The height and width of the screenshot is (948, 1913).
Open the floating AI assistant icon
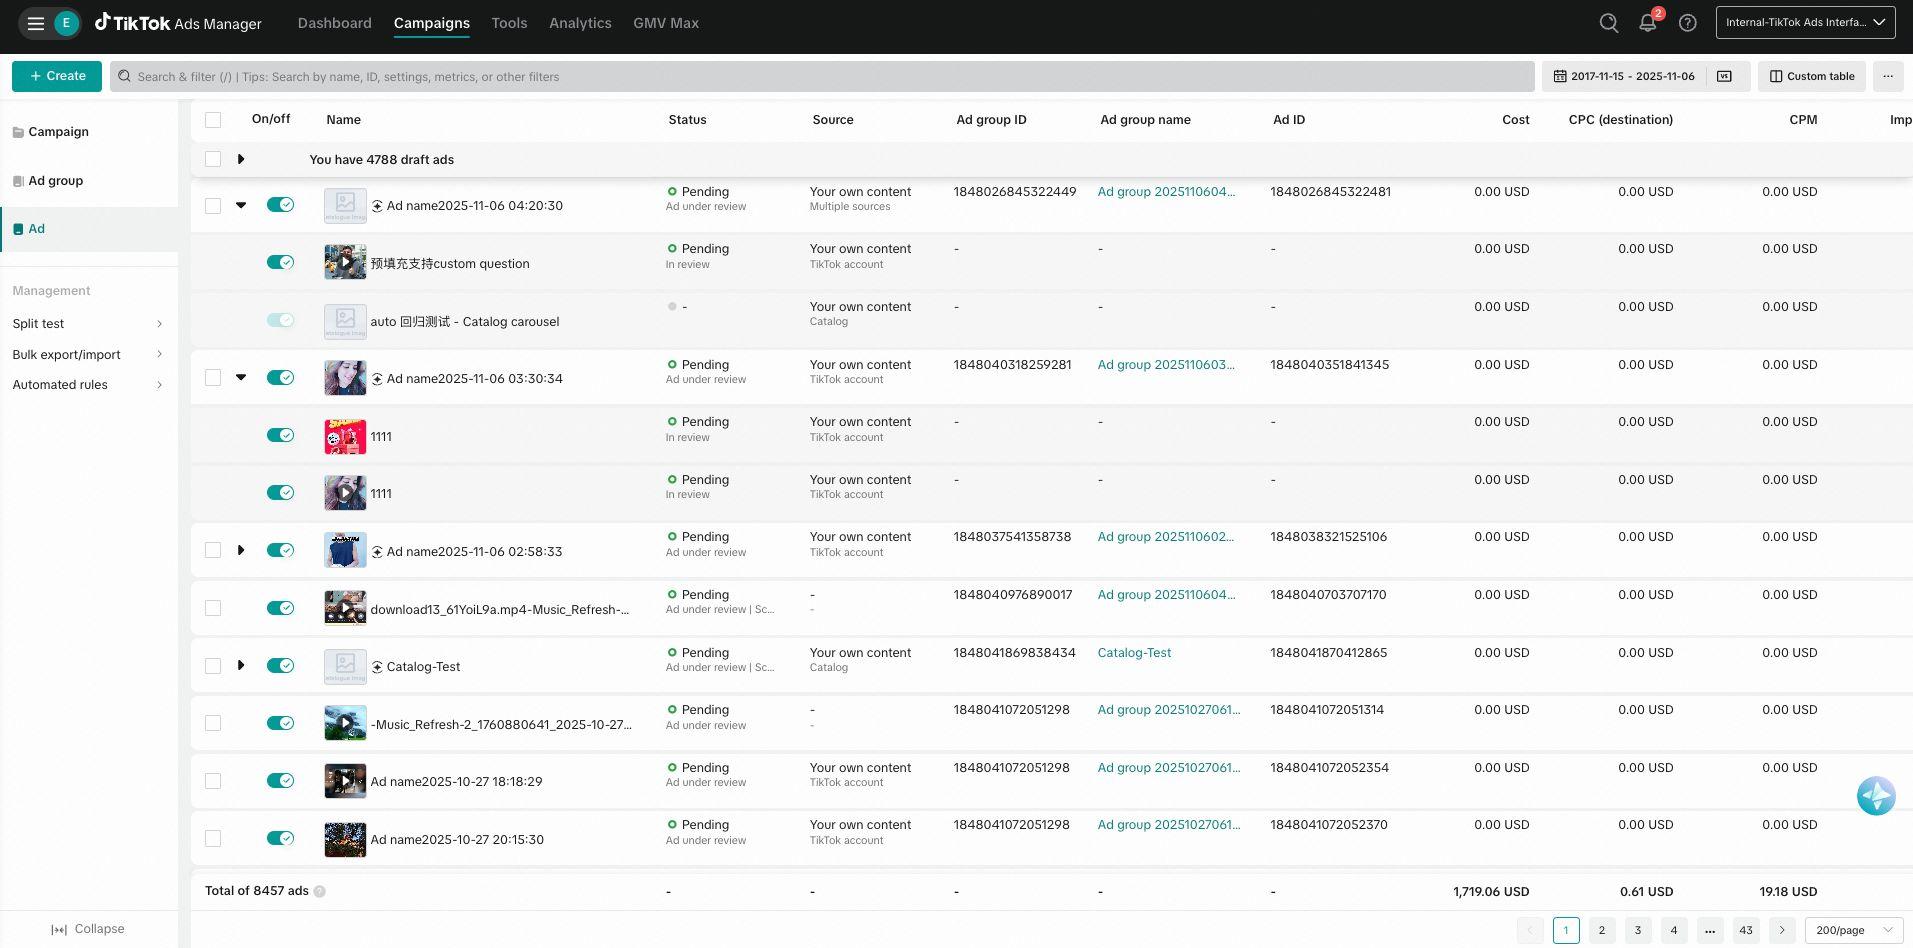[x=1875, y=796]
